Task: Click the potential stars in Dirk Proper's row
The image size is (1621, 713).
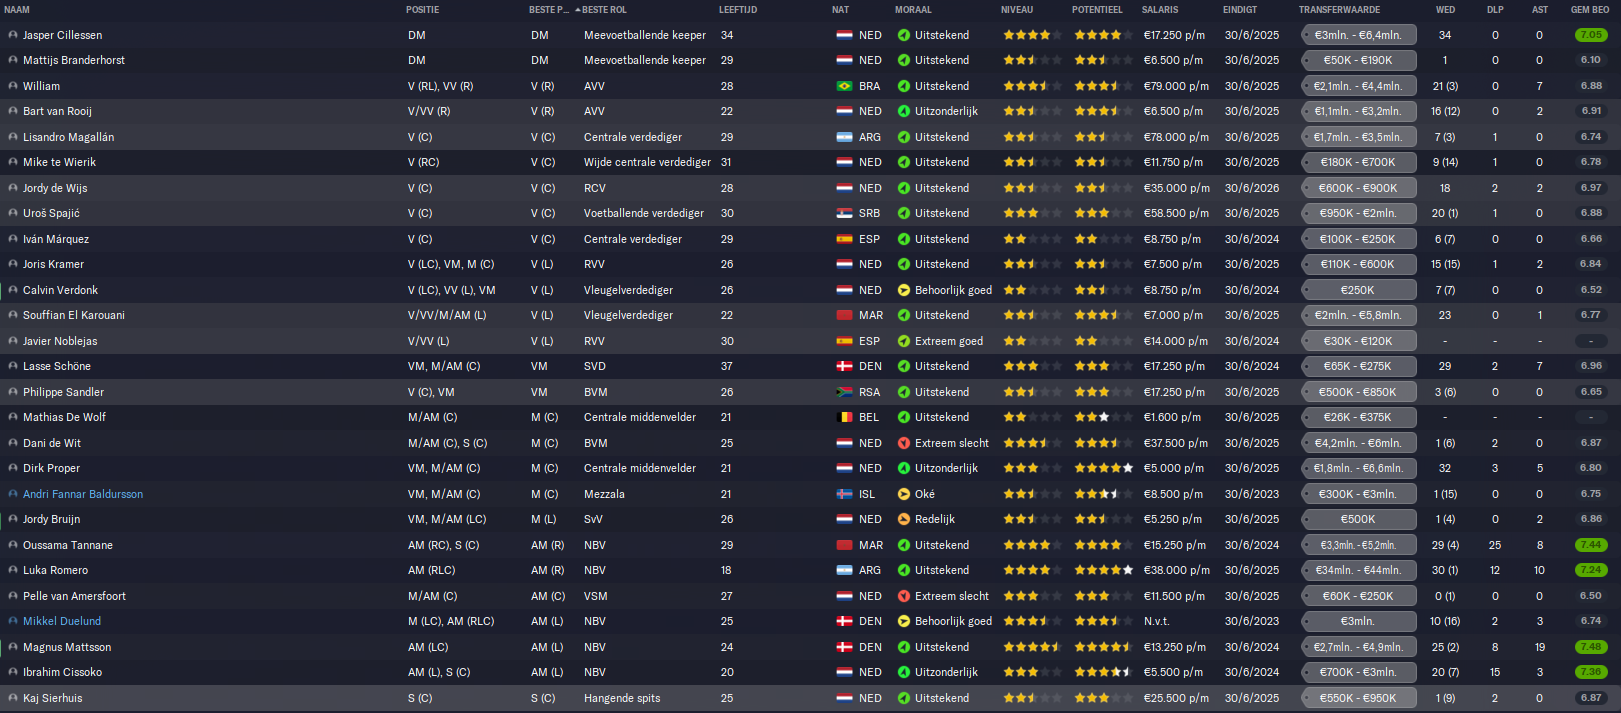Action: [x=1104, y=468]
